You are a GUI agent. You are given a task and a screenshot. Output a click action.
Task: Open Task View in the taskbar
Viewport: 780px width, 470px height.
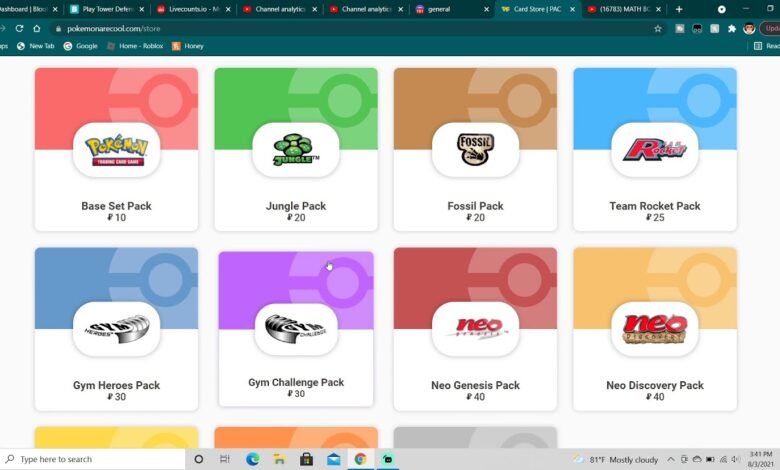point(225,459)
